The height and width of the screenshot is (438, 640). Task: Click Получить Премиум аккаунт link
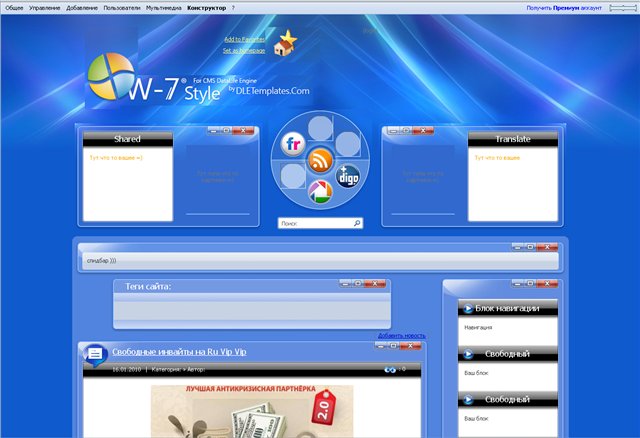[564, 8]
